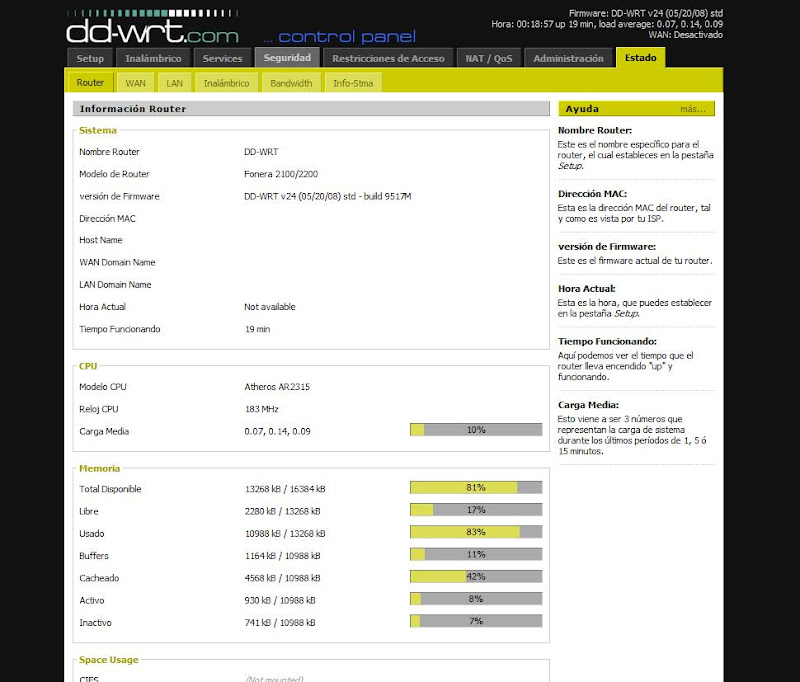Open the Bandwidth sub-tab

(291, 83)
